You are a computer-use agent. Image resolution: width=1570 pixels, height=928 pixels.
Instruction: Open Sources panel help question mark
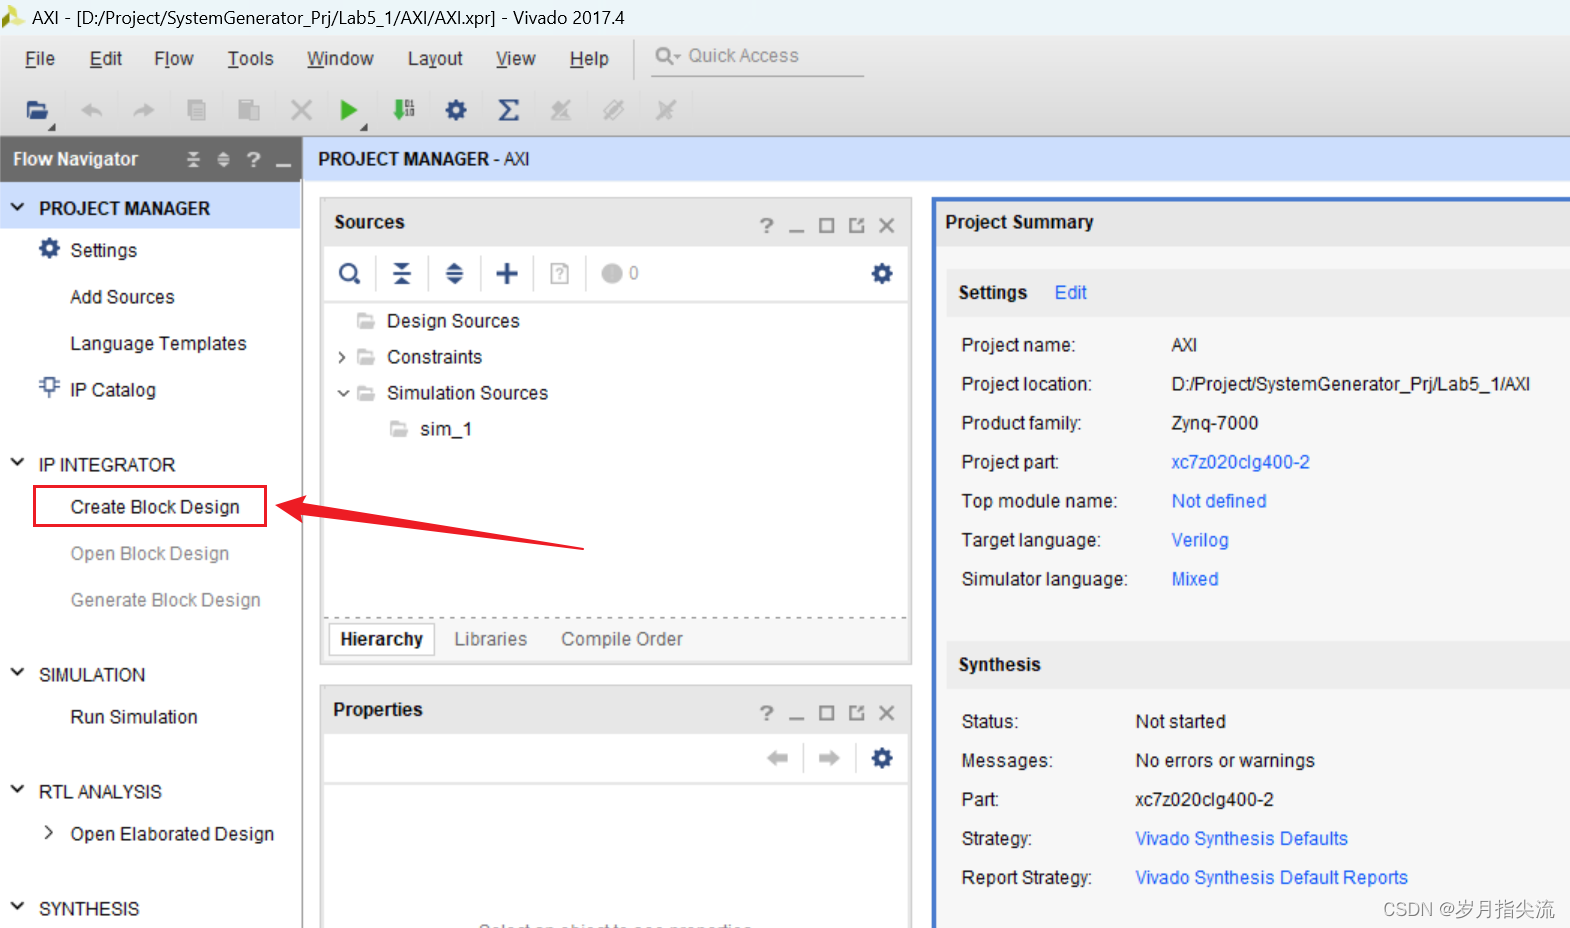click(767, 226)
